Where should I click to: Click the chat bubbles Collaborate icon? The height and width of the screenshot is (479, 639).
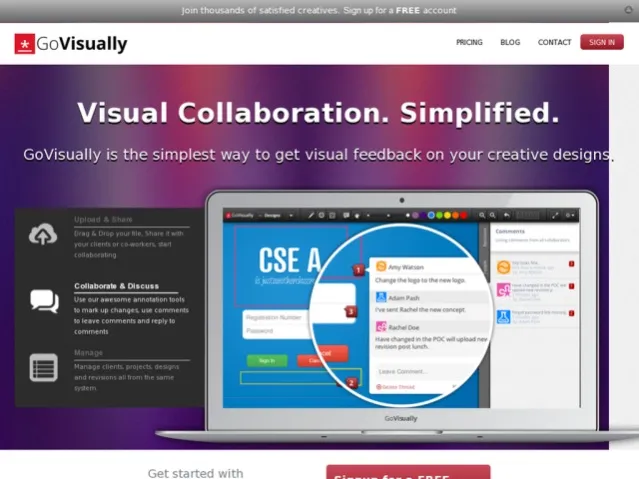coord(44,301)
